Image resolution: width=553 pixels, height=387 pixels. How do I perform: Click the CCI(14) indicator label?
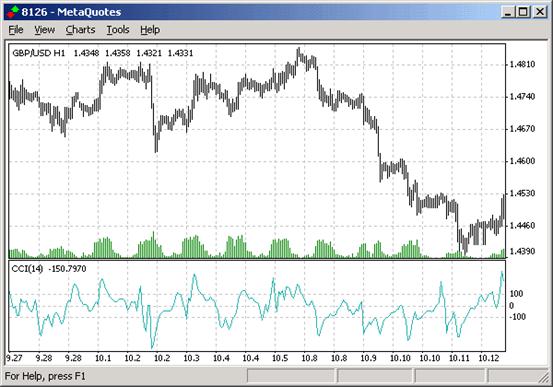27,269
